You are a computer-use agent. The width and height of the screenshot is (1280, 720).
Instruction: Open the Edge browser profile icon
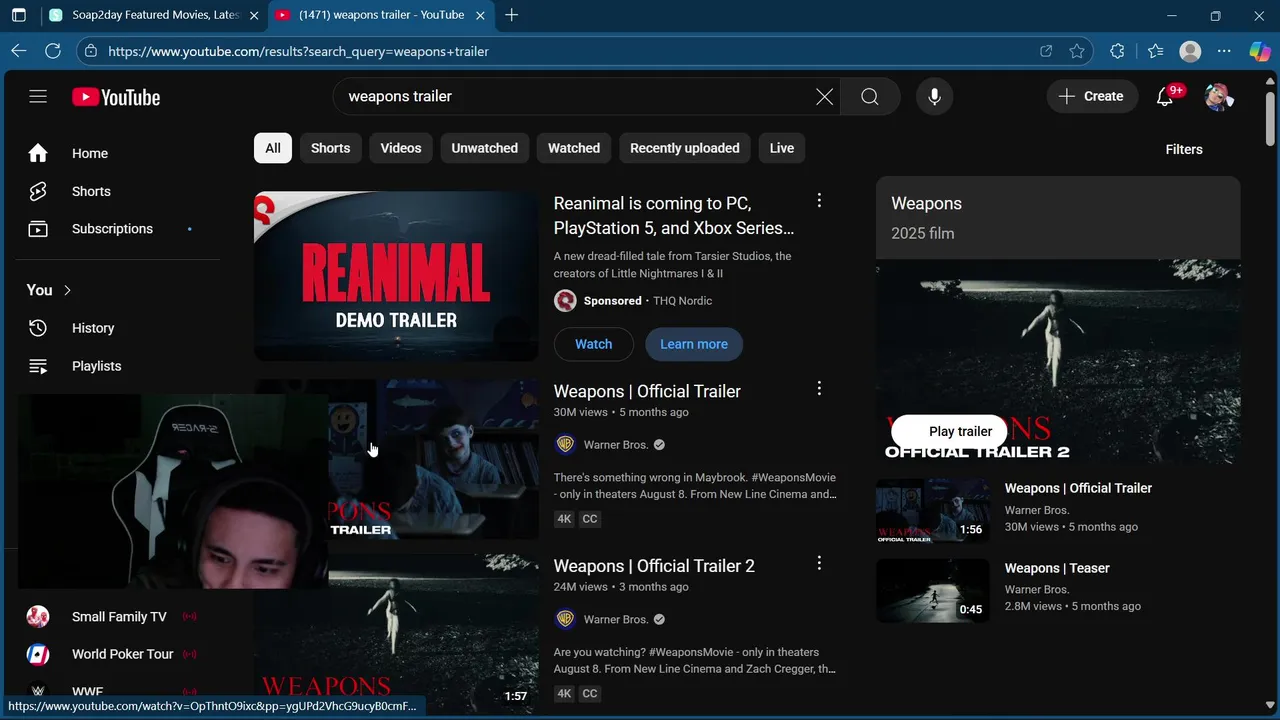(x=1190, y=51)
